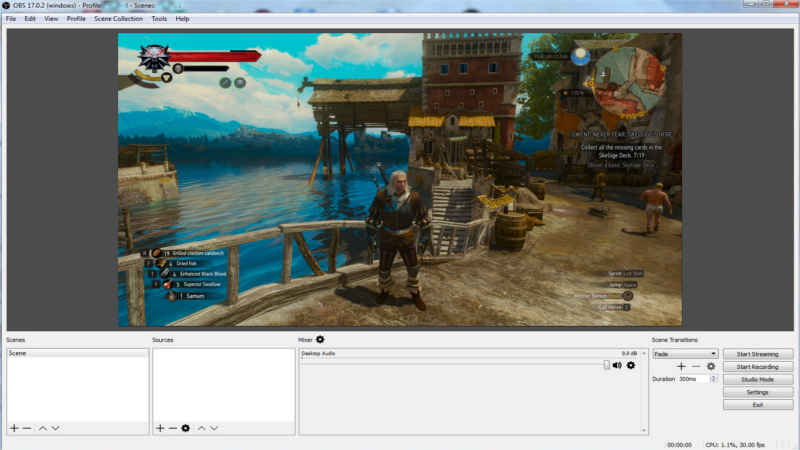
Task: Click the Desktop Audio label
Action: (318, 353)
